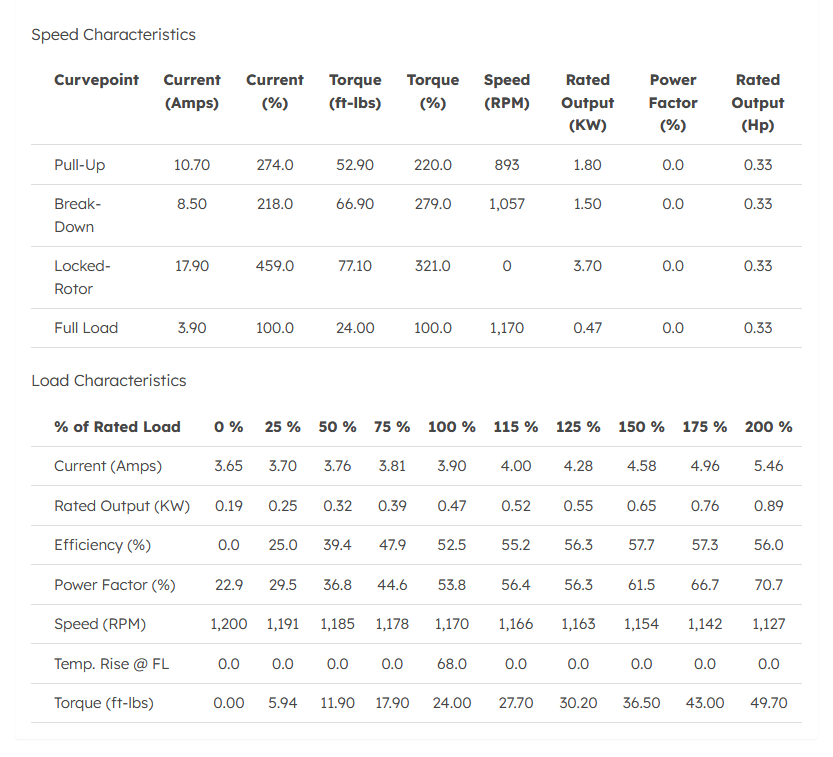Click the 200 % load column header
The image size is (833, 757).
[768, 427]
